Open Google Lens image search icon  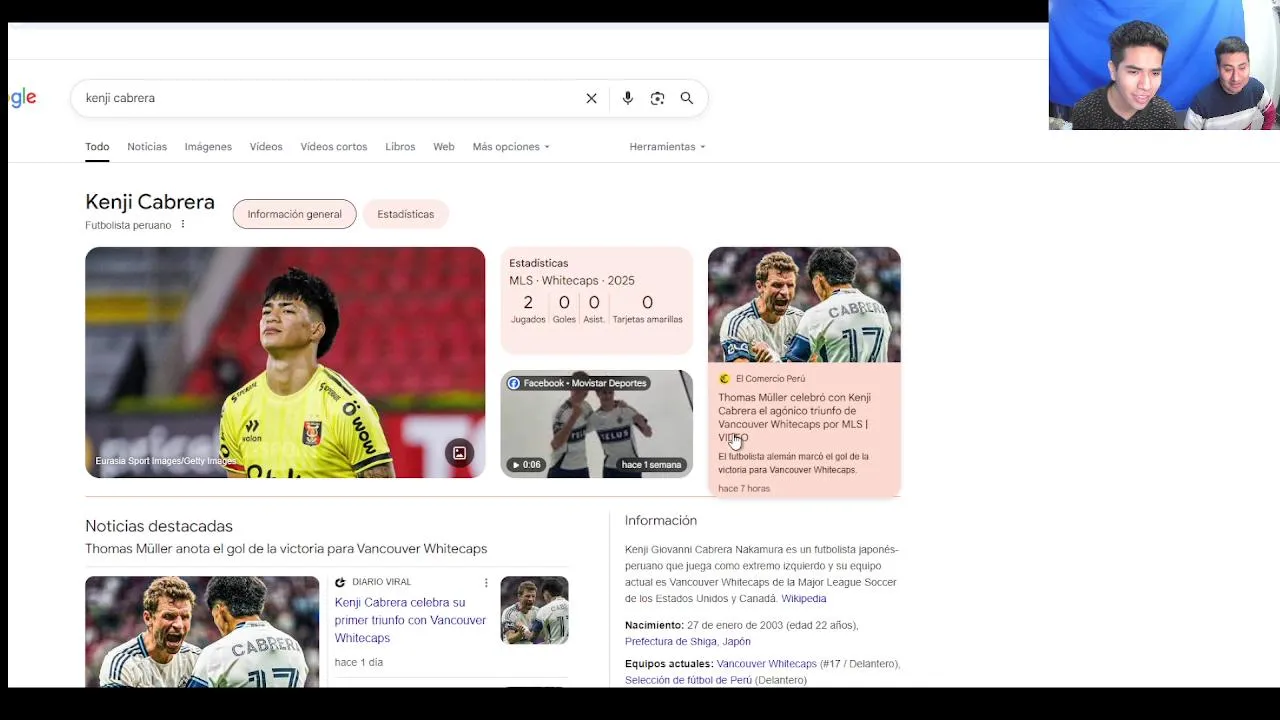657,98
